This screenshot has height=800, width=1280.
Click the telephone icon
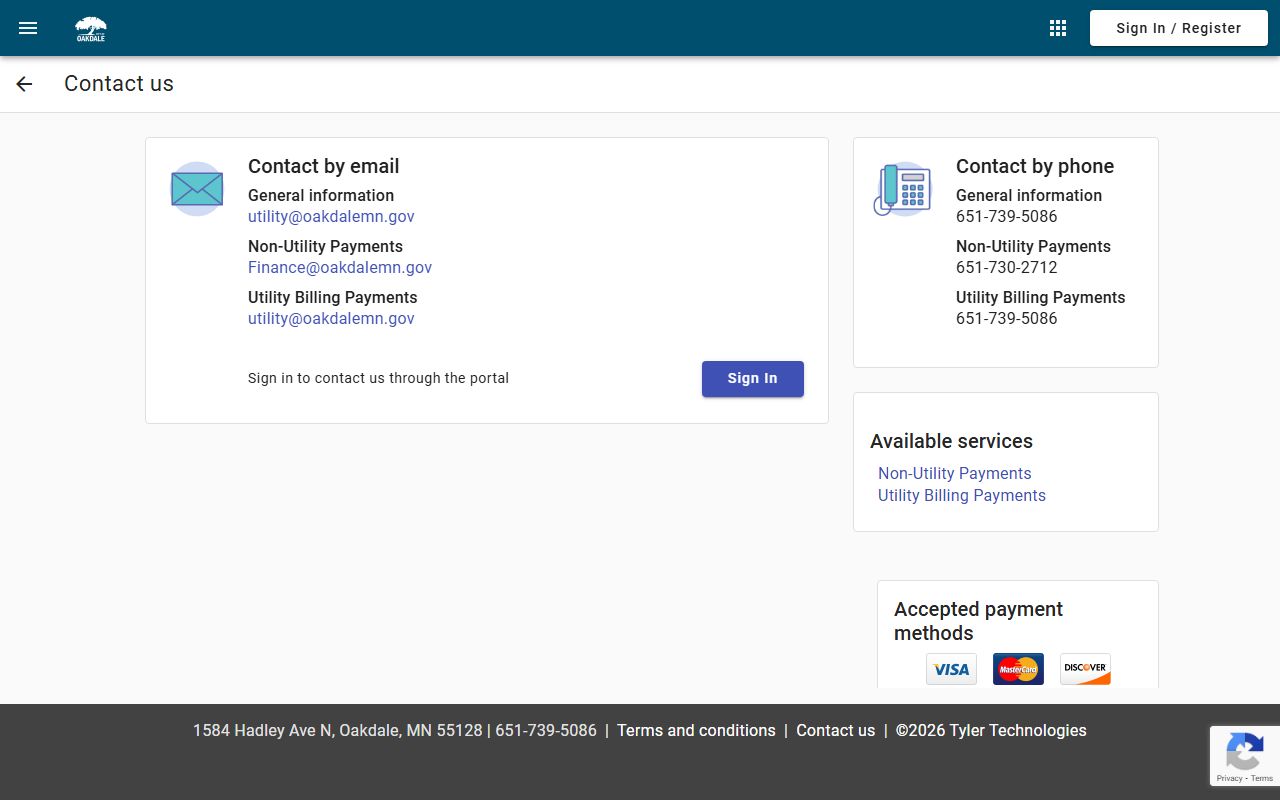[903, 189]
